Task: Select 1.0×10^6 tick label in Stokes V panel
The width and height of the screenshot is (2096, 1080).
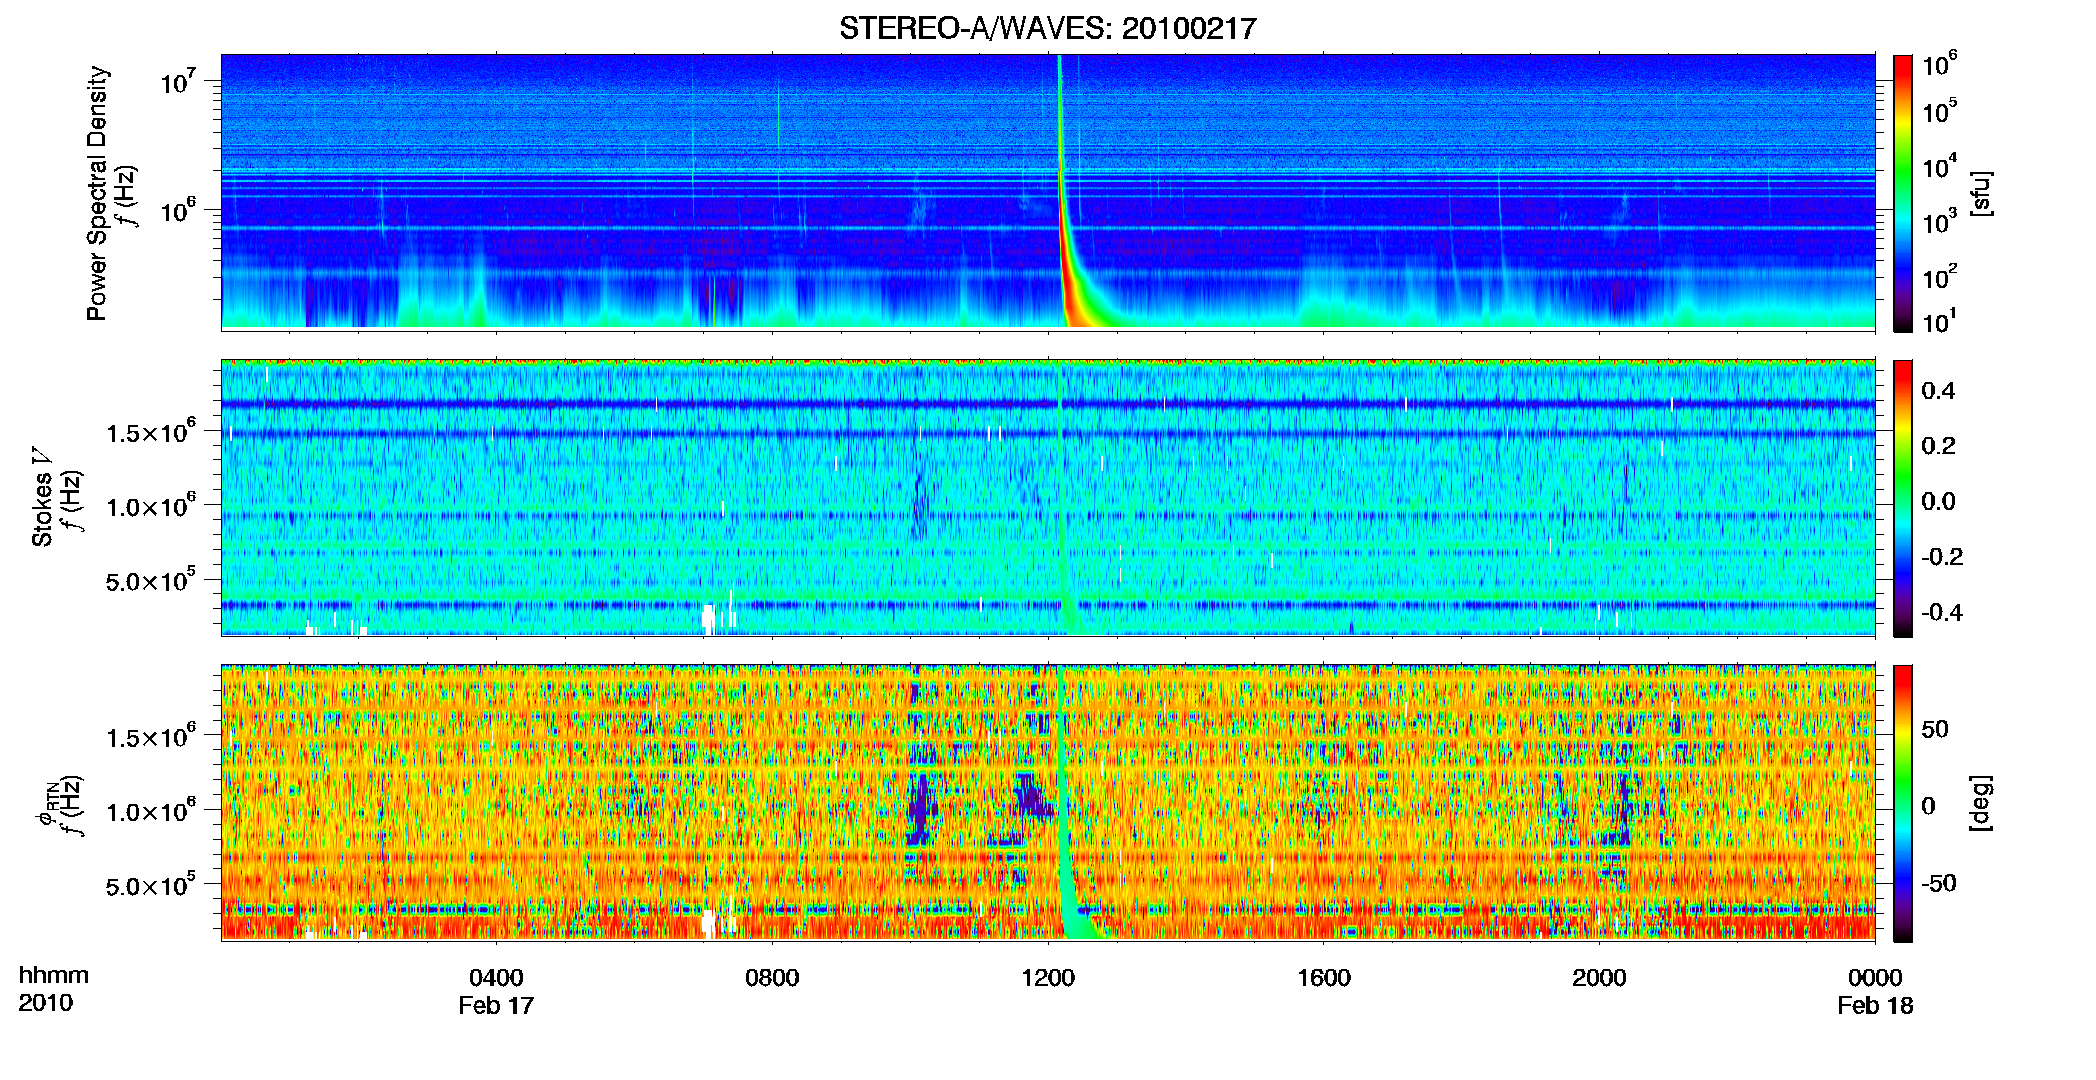Action: click(151, 506)
